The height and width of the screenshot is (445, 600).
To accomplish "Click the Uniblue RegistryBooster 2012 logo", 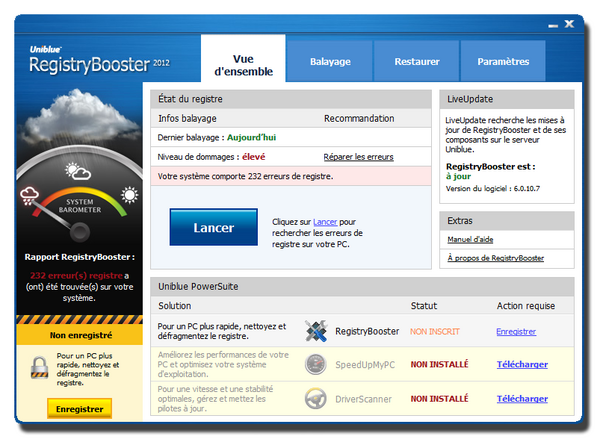I will [99, 60].
